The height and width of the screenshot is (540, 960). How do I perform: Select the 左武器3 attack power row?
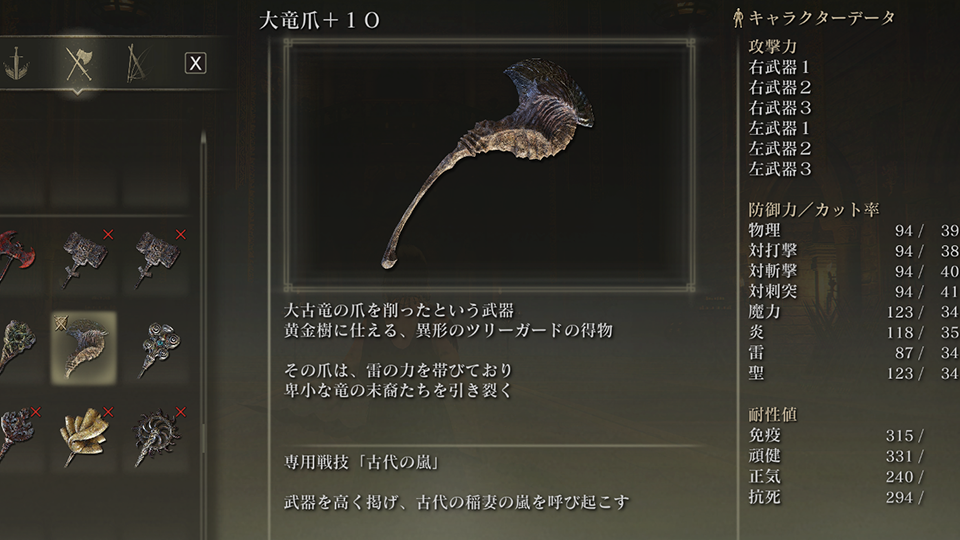point(779,169)
